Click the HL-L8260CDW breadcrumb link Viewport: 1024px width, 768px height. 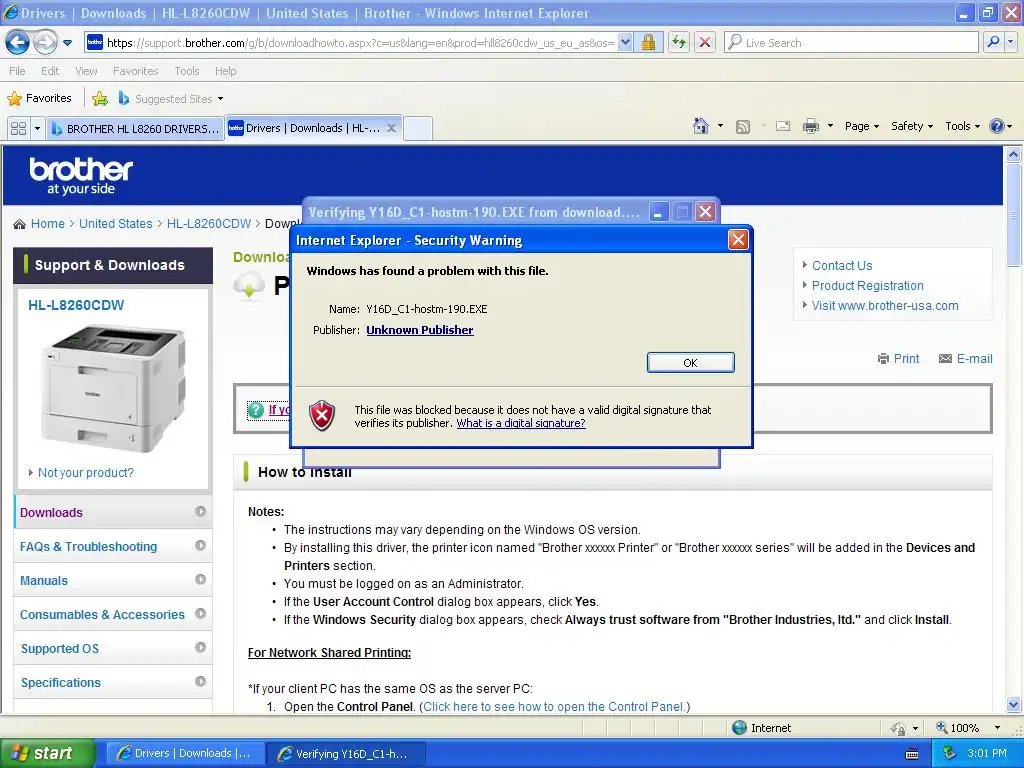tap(209, 223)
